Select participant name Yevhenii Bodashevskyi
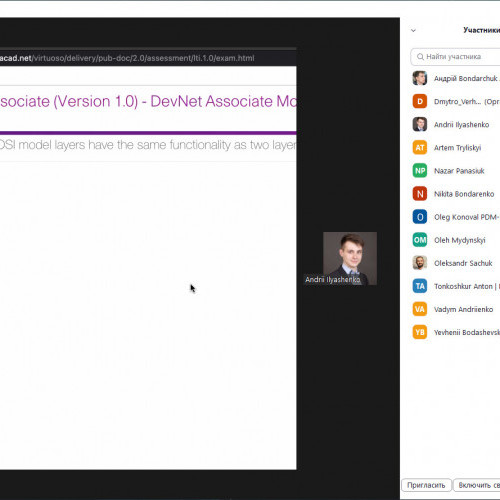500x500 pixels. click(467, 332)
